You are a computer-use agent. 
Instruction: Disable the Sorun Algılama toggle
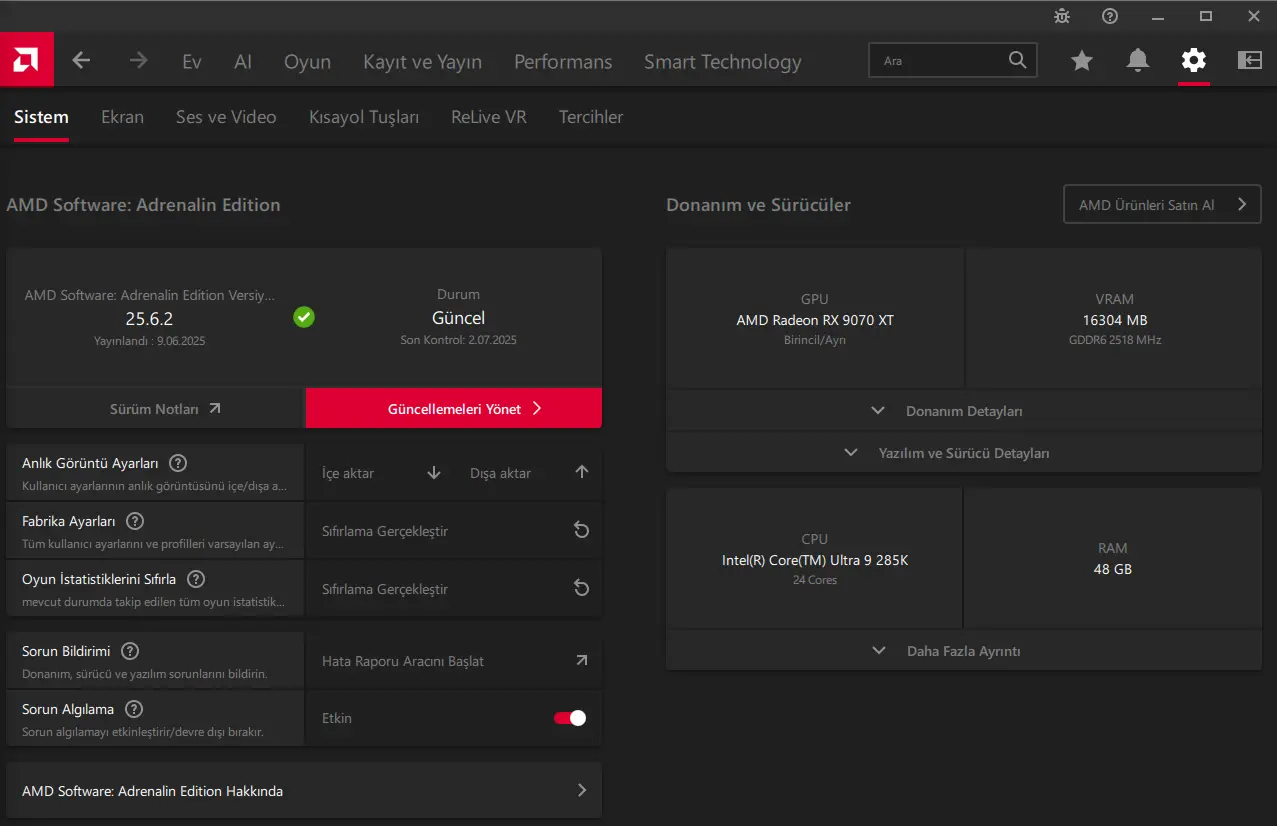(x=570, y=718)
